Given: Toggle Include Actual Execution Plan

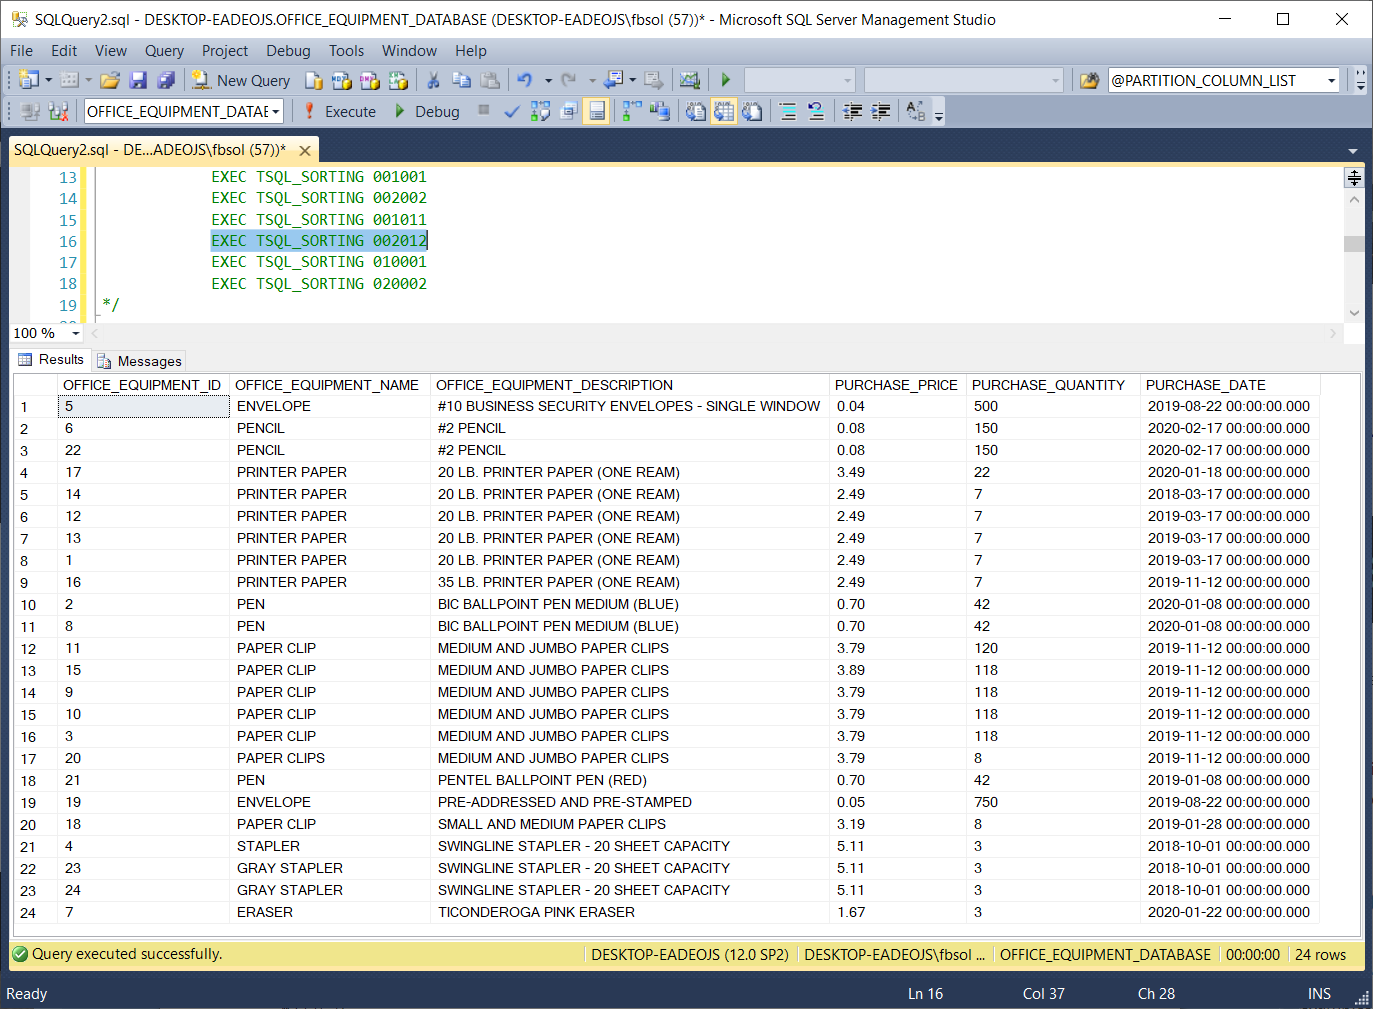Looking at the screenshot, I should point(632,111).
